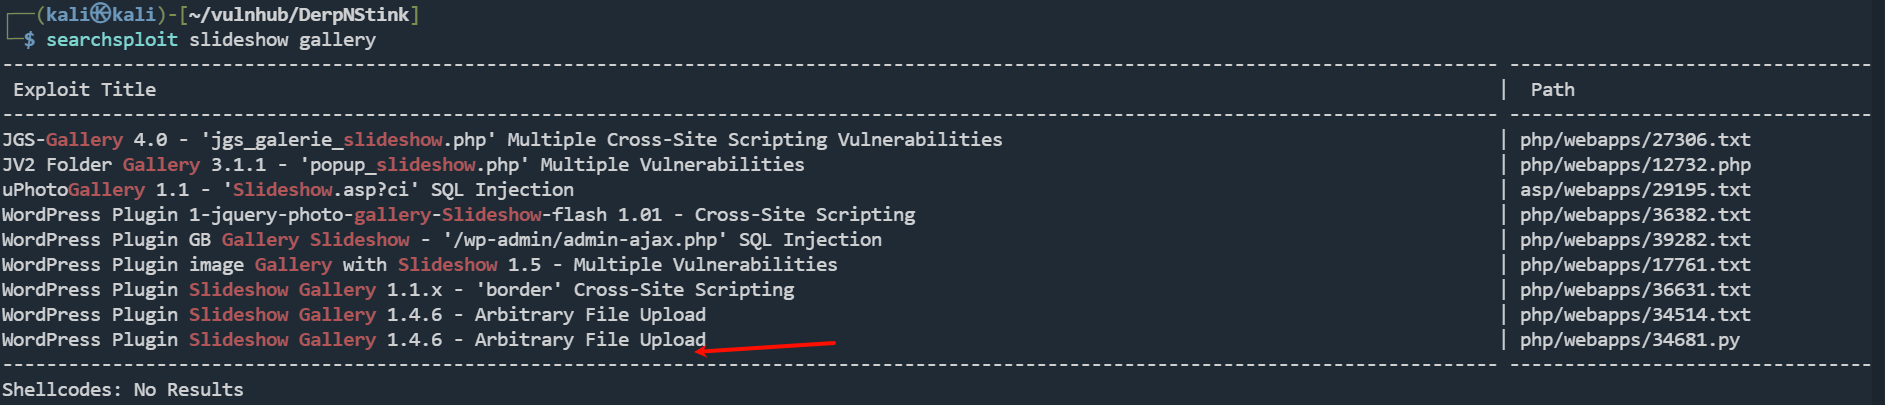Click the 'Shellcodes: No Results' line

(123, 390)
